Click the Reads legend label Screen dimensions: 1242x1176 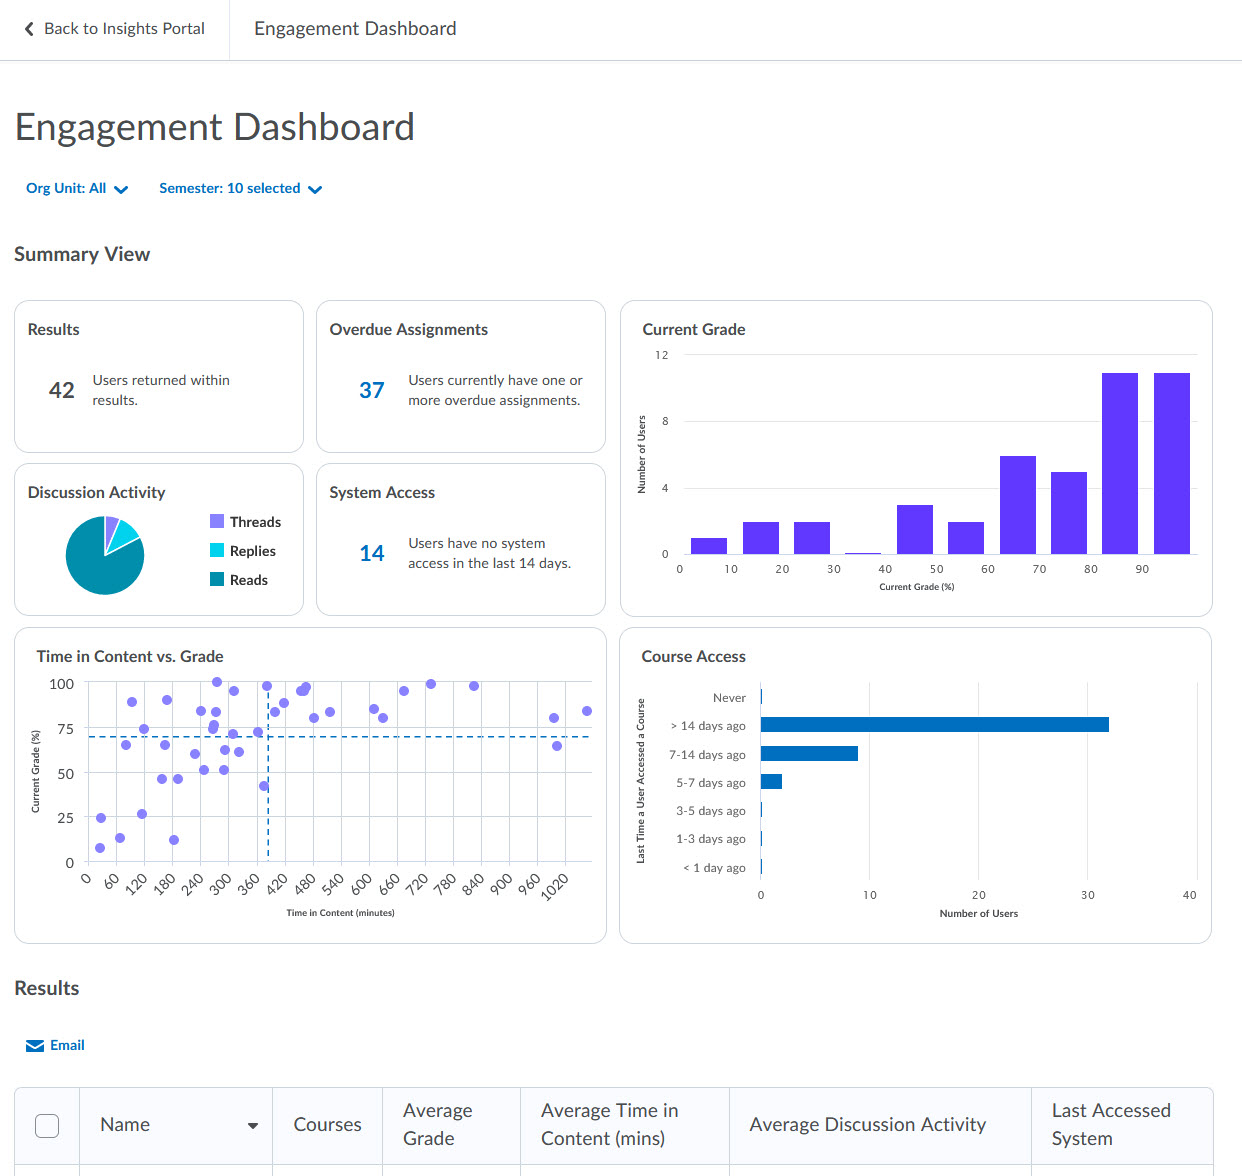249,580
